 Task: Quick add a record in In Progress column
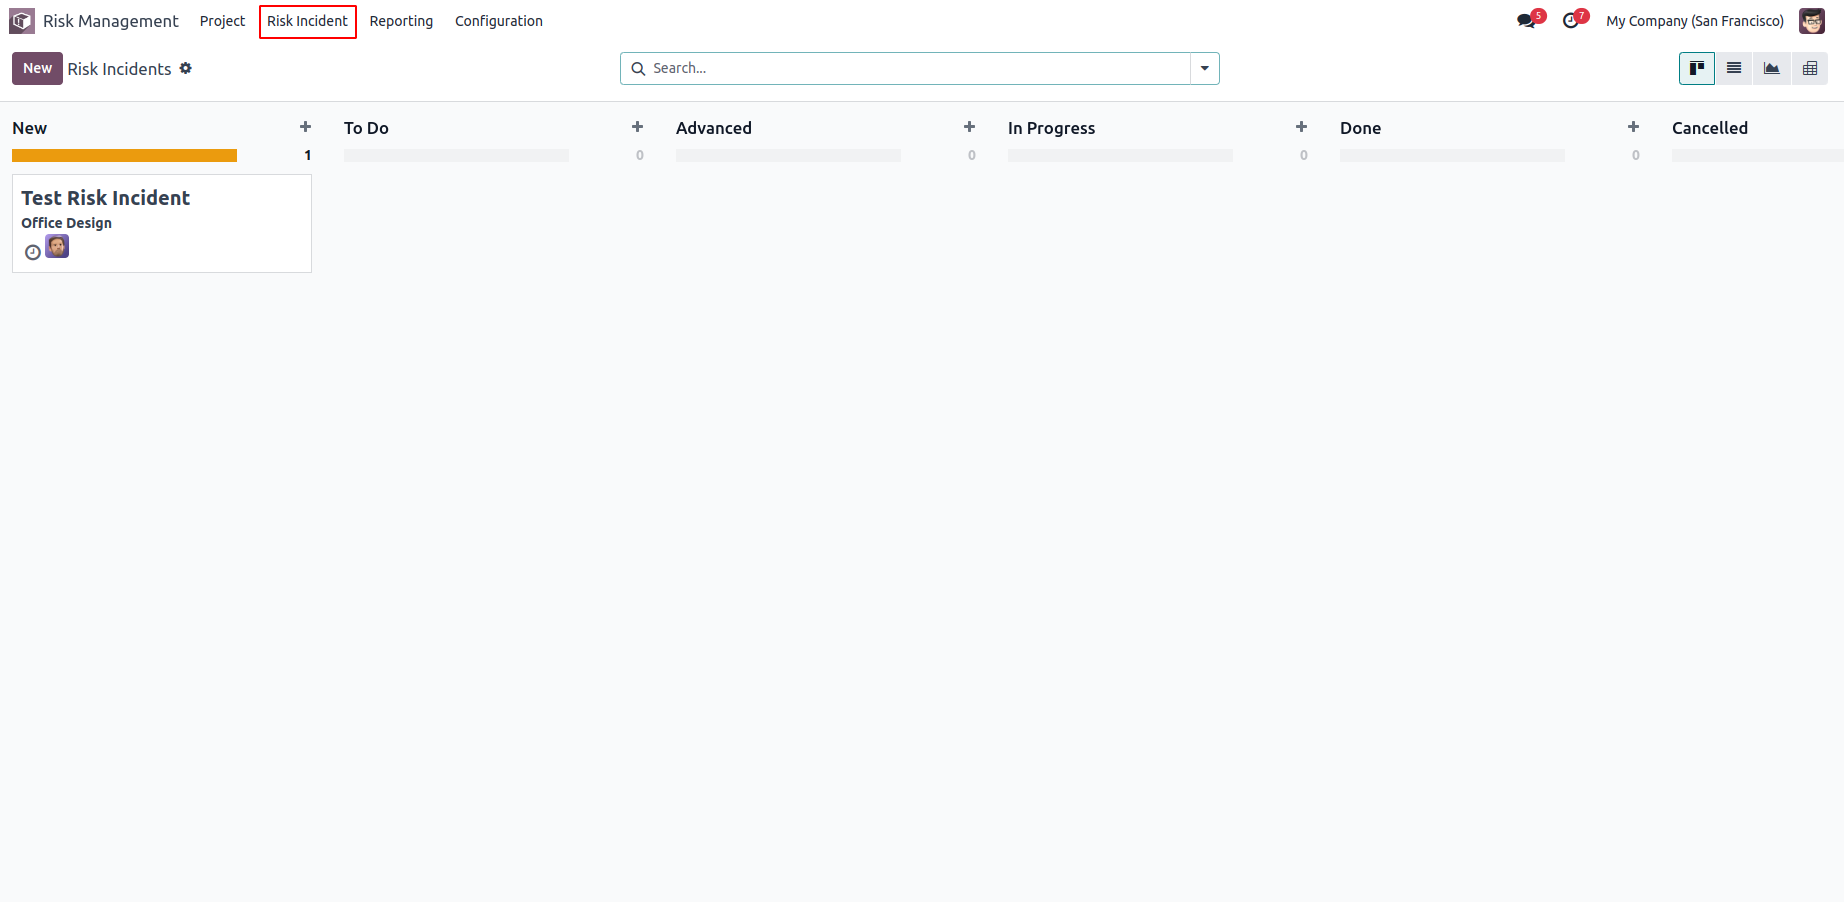(1301, 127)
